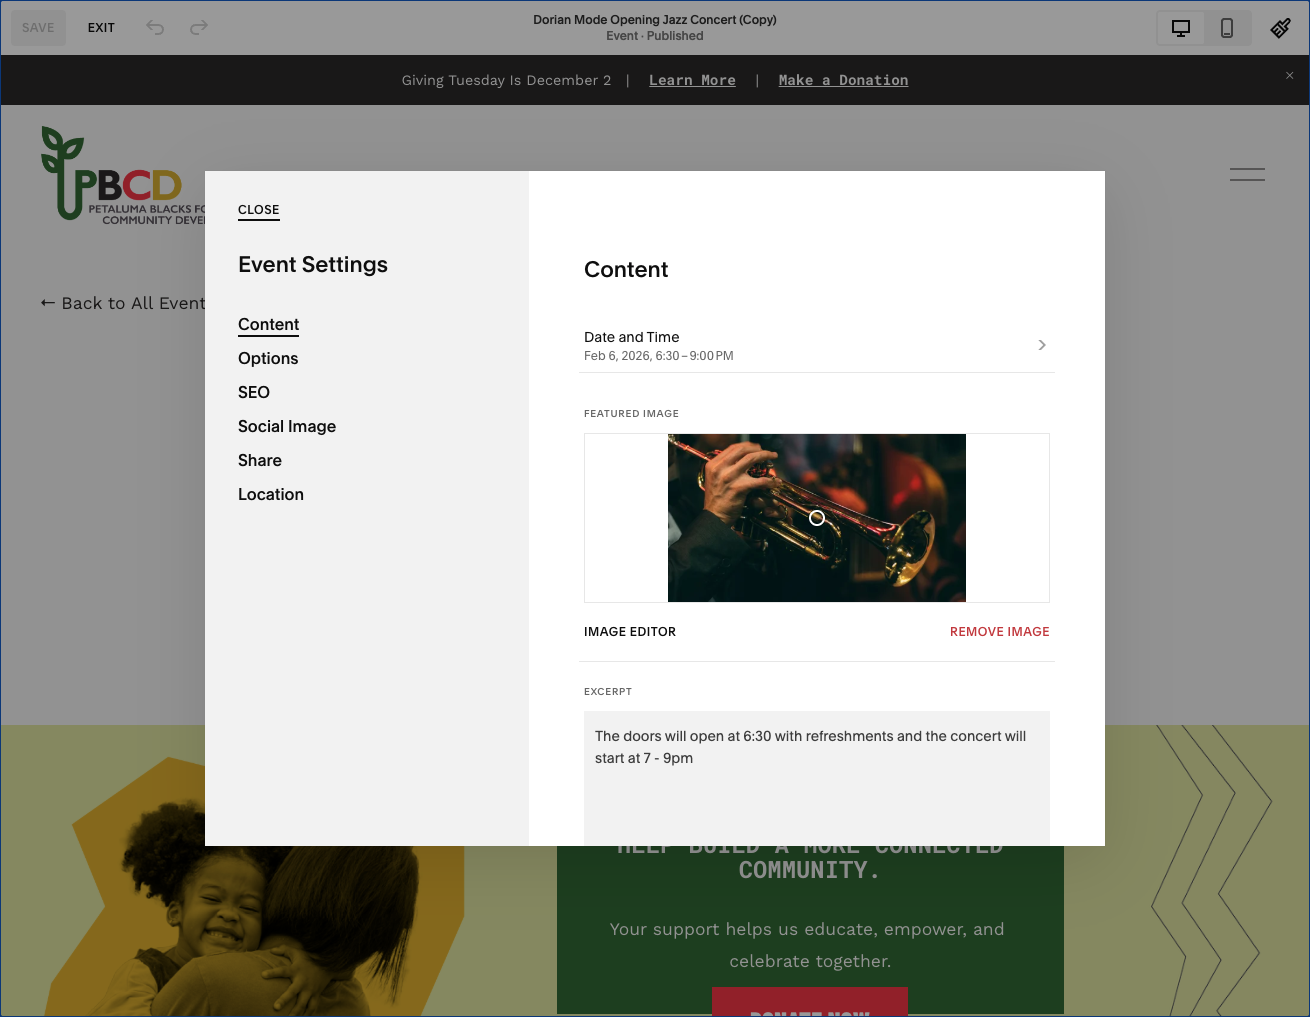Switch to mobile preview icon
Screen dimensions: 1310x1017
(1227, 28)
